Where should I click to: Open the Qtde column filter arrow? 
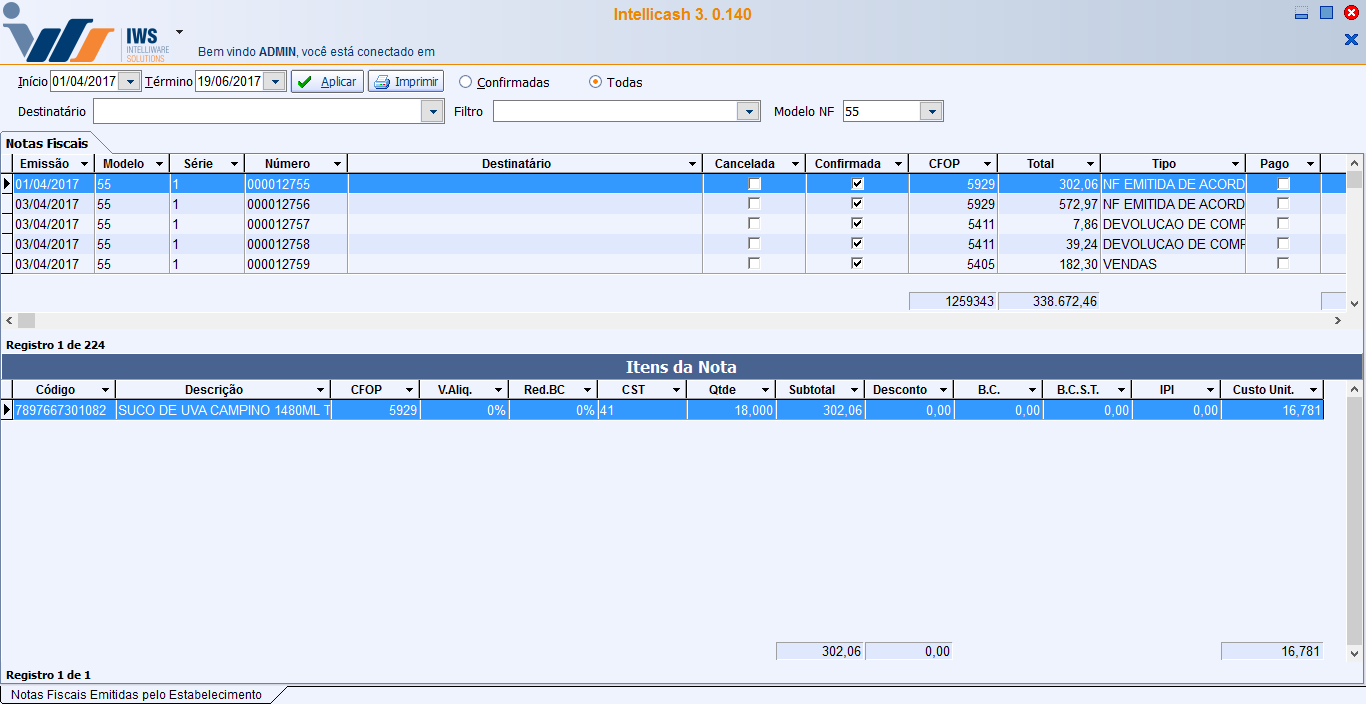[x=765, y=390]
